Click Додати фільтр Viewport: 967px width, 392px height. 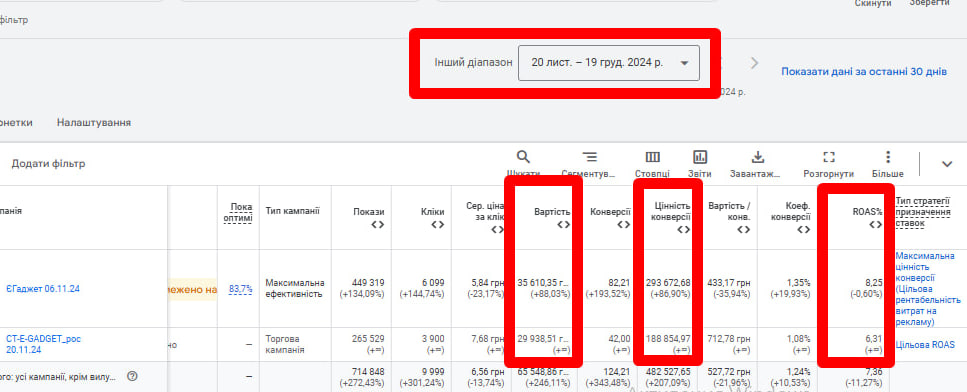click(48, 164)
